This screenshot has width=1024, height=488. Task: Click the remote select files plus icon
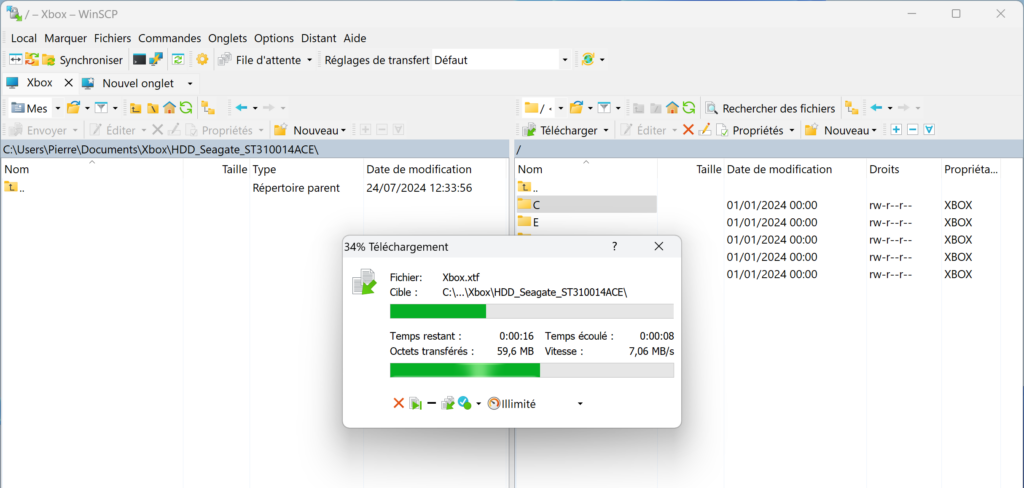tap(896, 130)
